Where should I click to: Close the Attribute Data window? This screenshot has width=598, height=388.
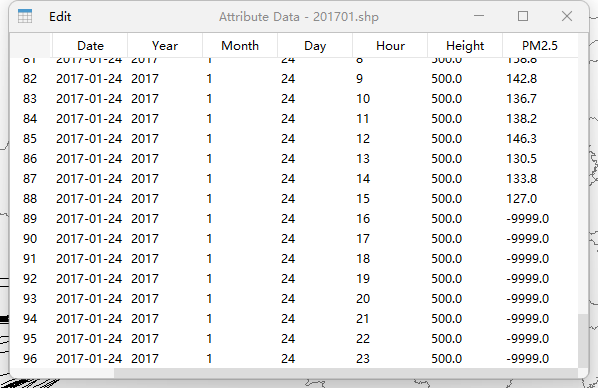pyautogui.click(x=567, y=16)
